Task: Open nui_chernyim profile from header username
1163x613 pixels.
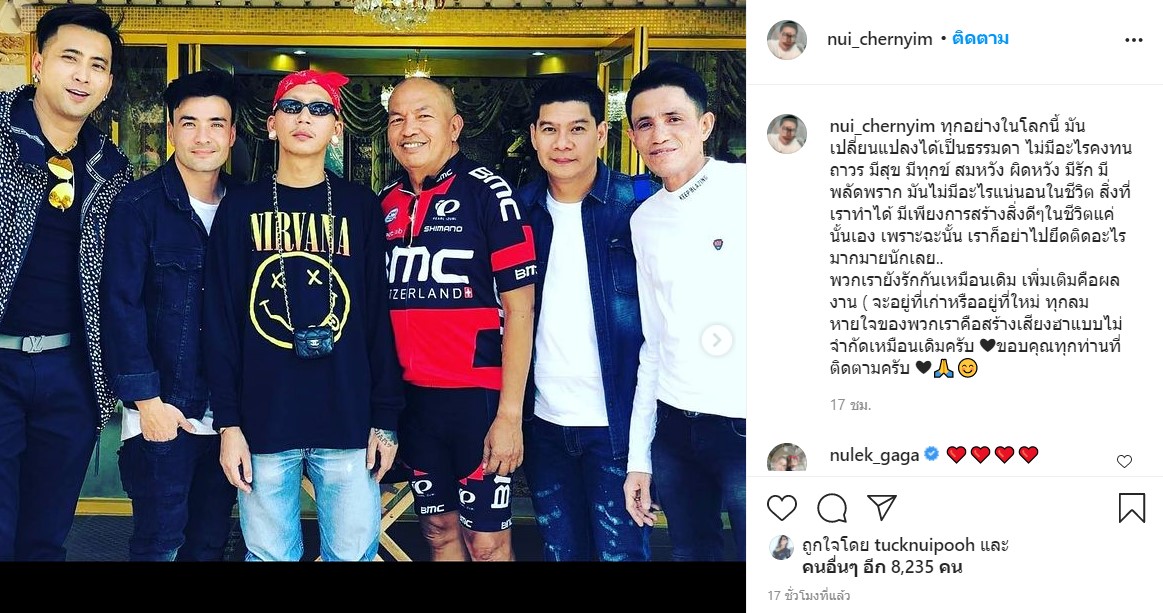Action: [x=880, y=39]
